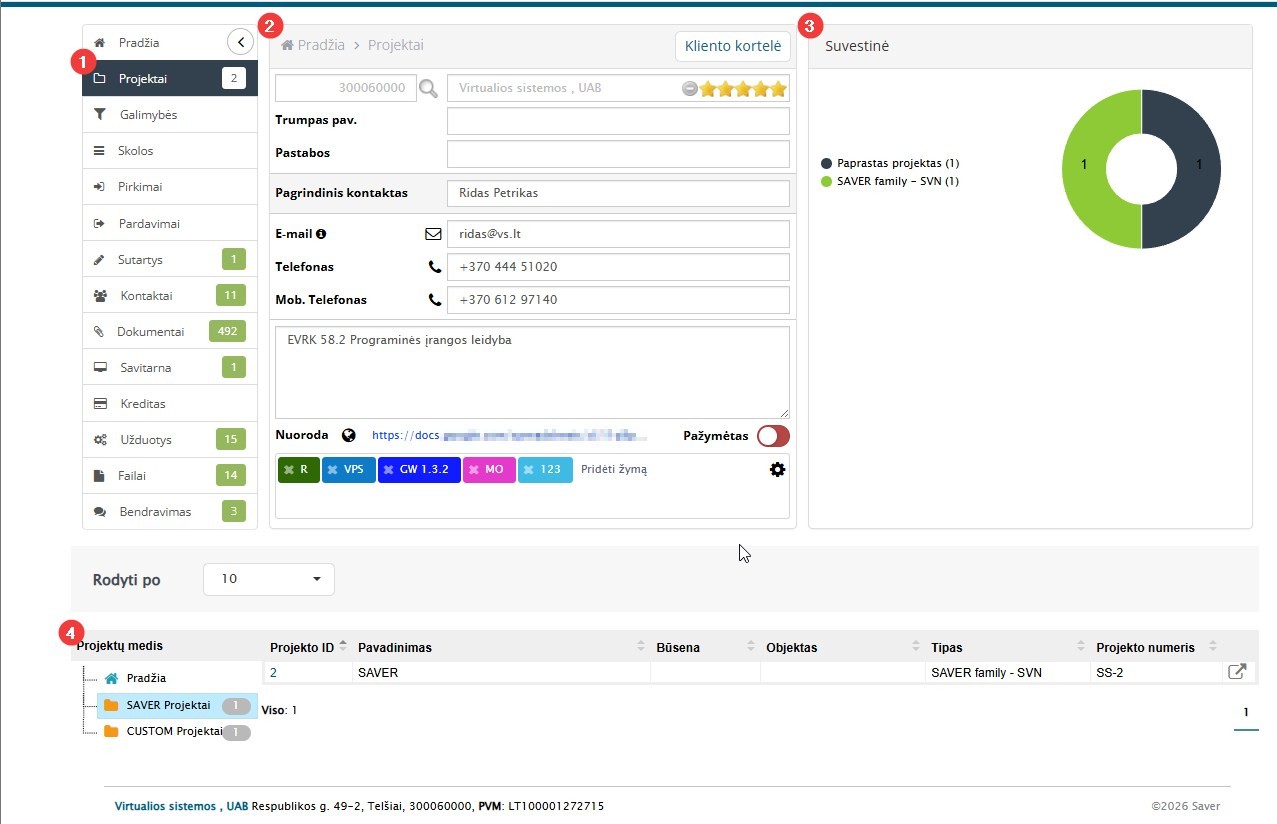Click the grey minus icon before rating stars

(689, 89)
